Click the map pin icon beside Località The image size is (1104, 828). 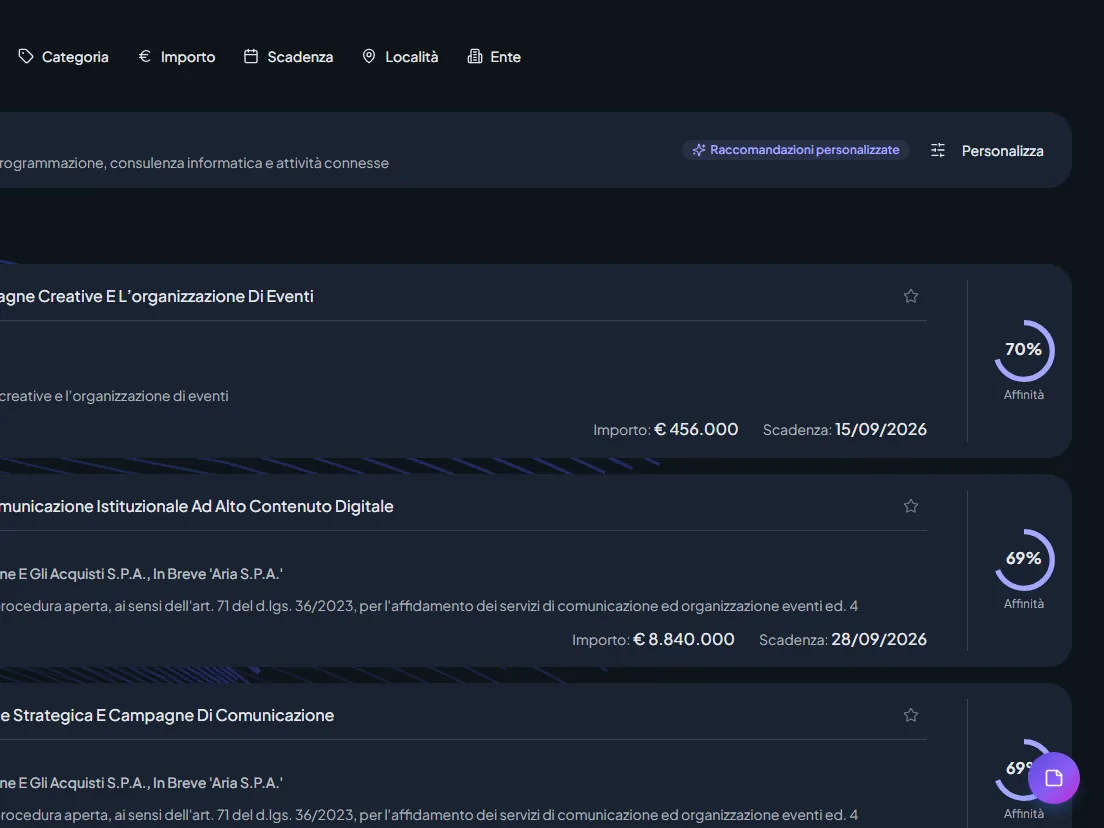click(369, 56)
